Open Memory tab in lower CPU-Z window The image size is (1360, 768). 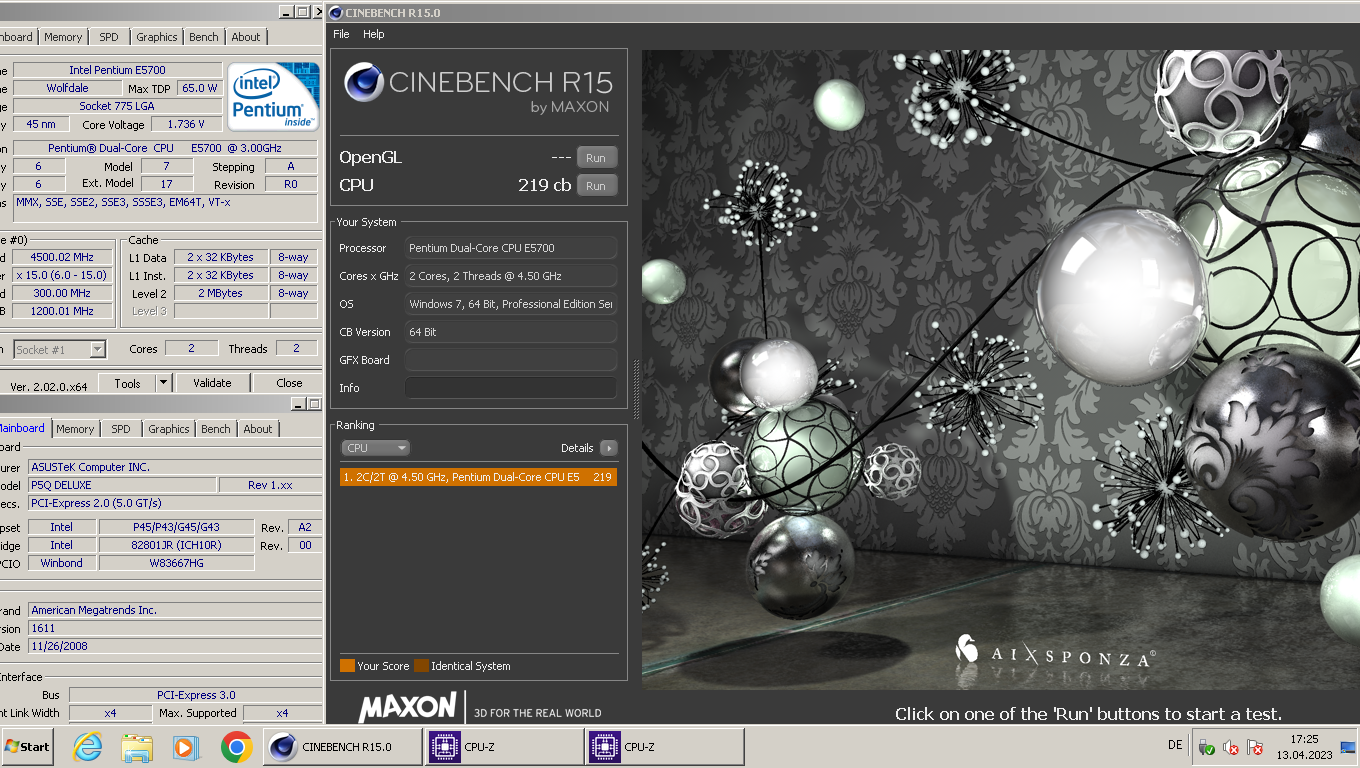74,429
